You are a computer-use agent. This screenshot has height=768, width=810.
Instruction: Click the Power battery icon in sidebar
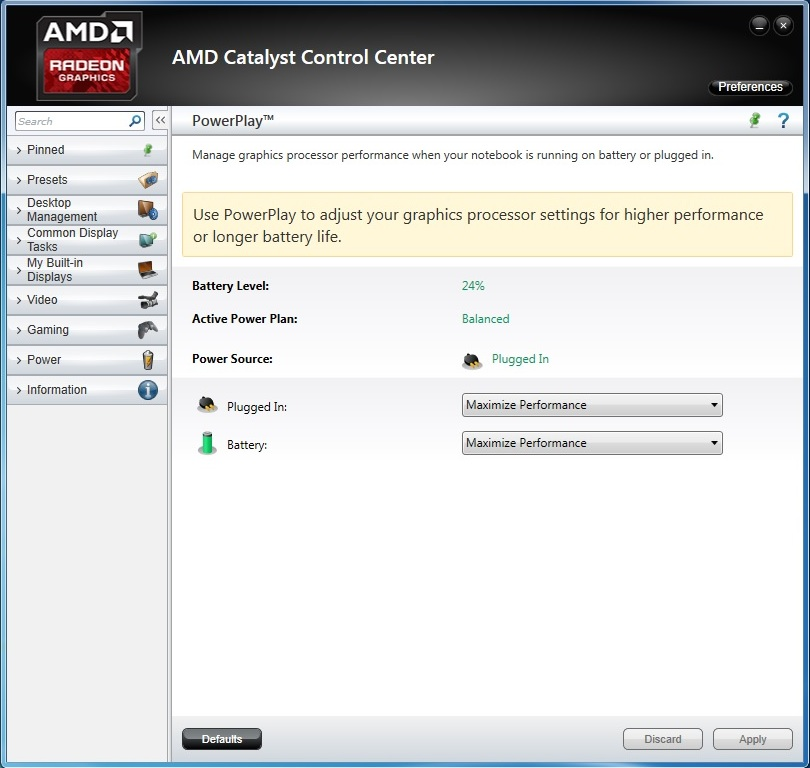(148, 360)
